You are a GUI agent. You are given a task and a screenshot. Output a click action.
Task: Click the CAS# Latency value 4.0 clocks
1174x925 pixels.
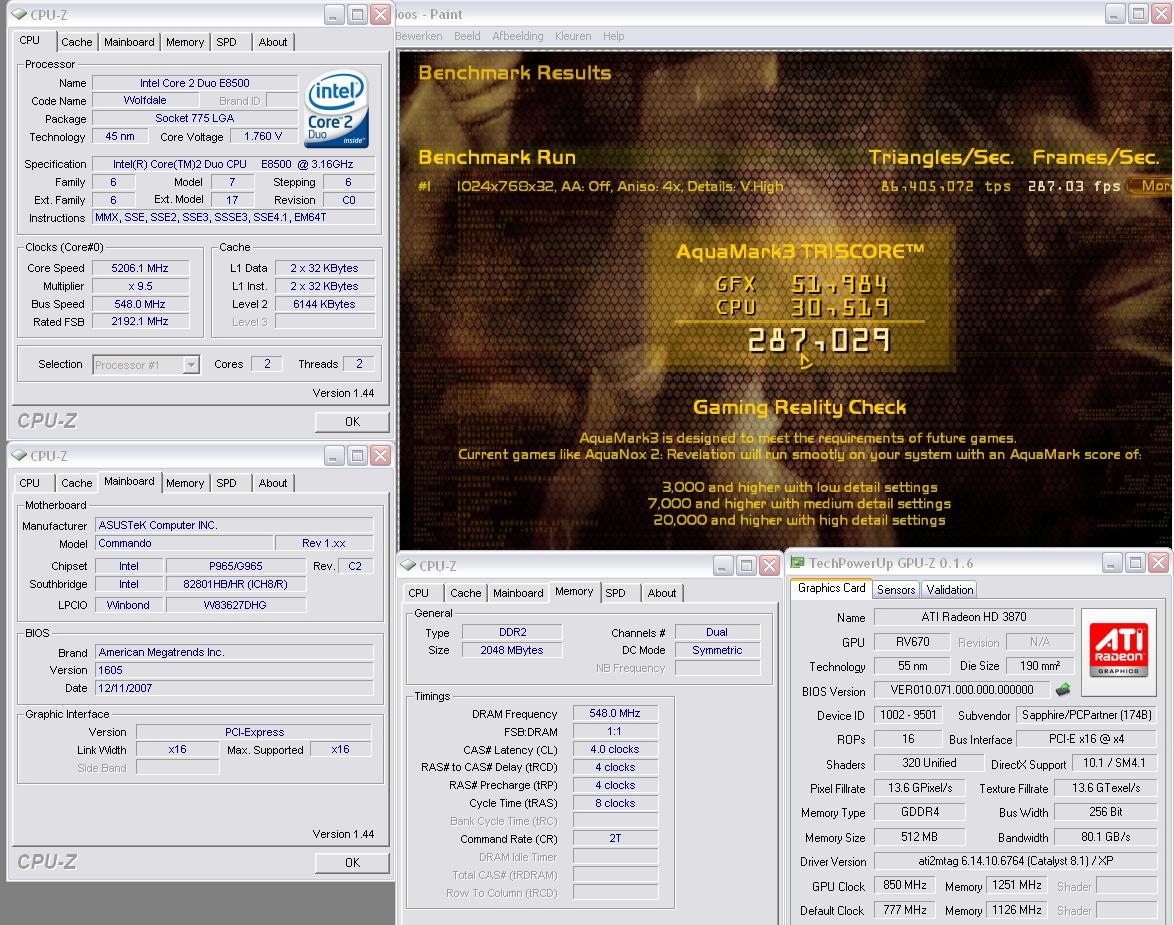615,749
